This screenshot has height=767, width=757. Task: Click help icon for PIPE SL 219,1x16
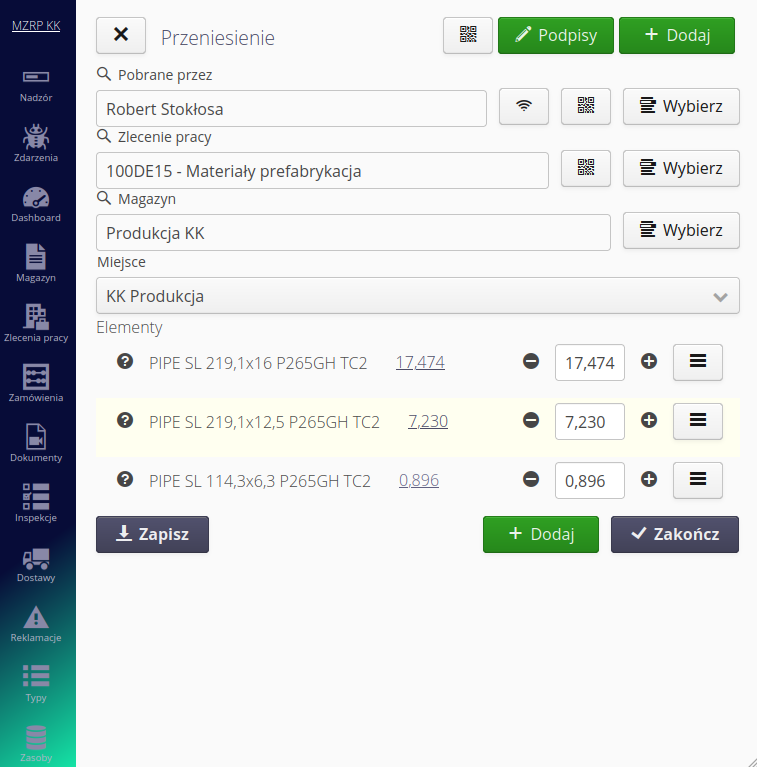(x=125, y=361)
